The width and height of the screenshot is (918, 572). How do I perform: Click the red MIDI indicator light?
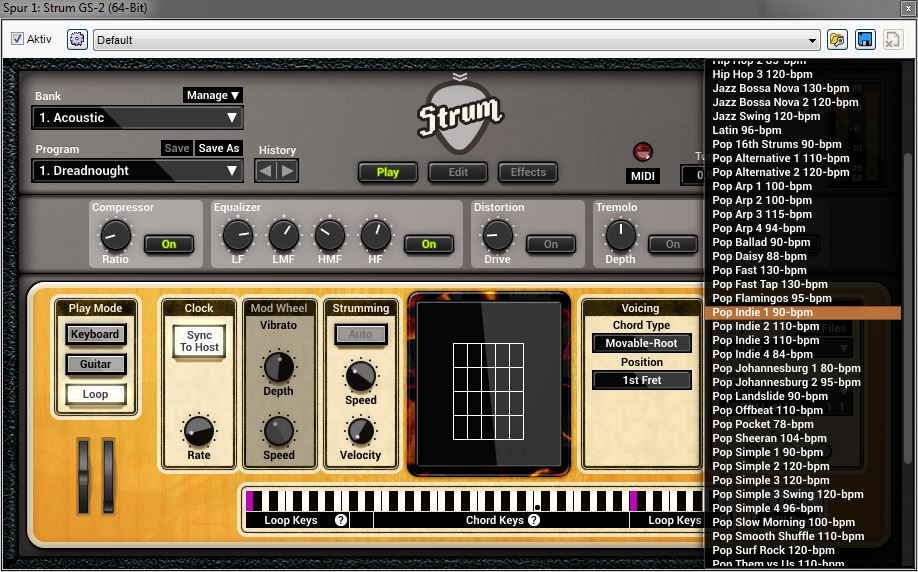pos(643,152)
